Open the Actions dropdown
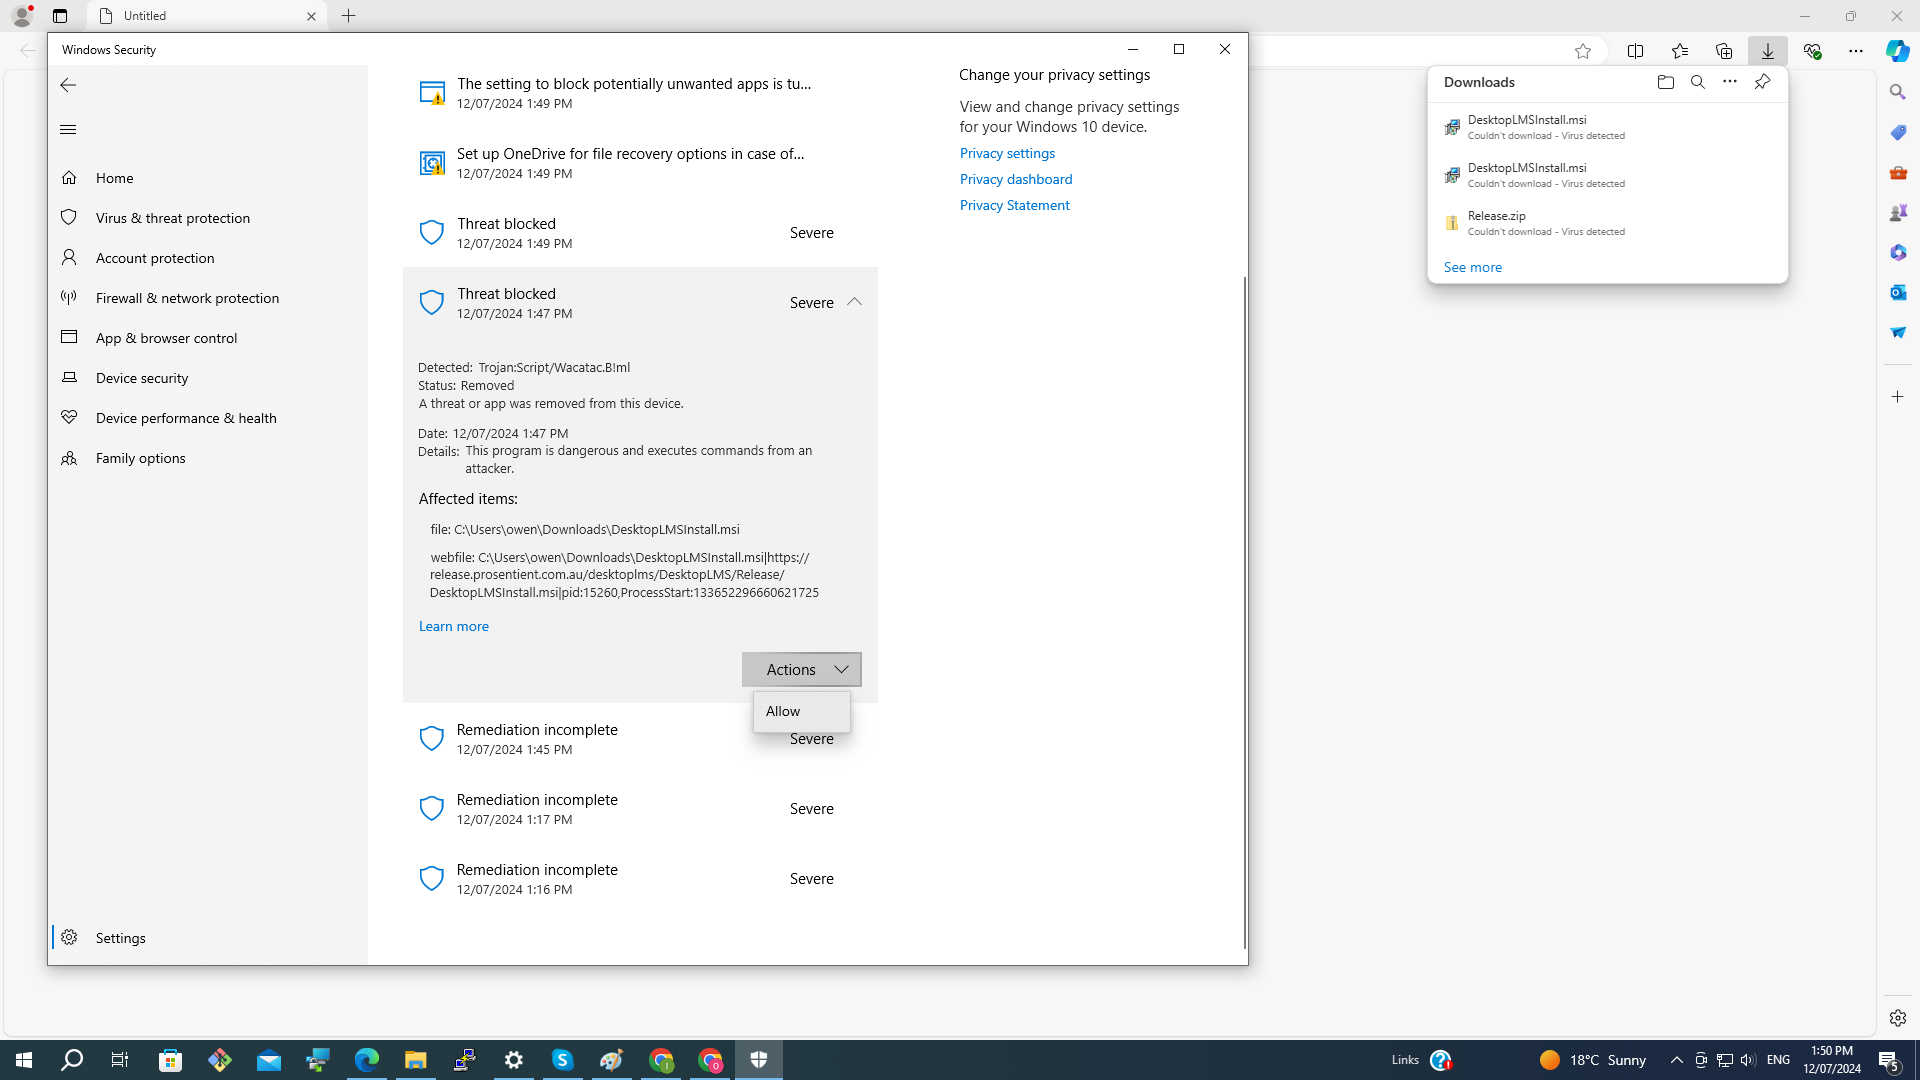Screen dimensions: 1920x1080 click(802, 670)
